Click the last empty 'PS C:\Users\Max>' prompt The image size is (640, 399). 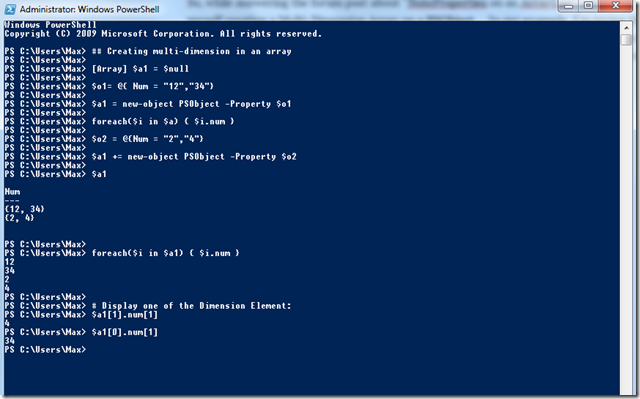[x=45, y=350]
